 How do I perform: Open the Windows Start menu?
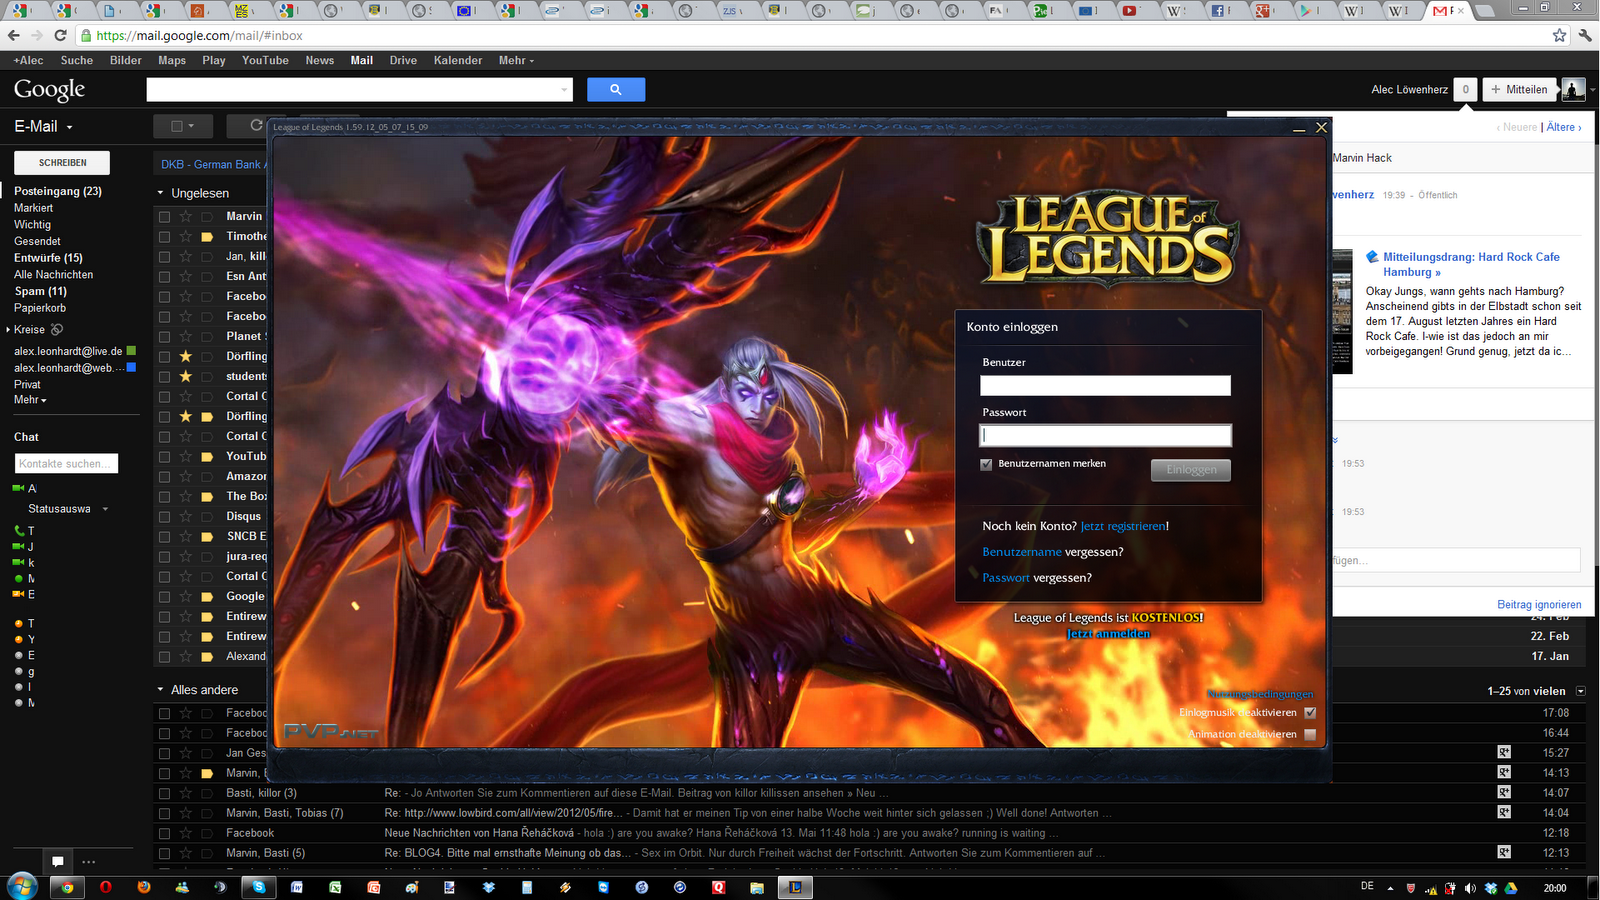pyautogui.click(x=22, y=886)
